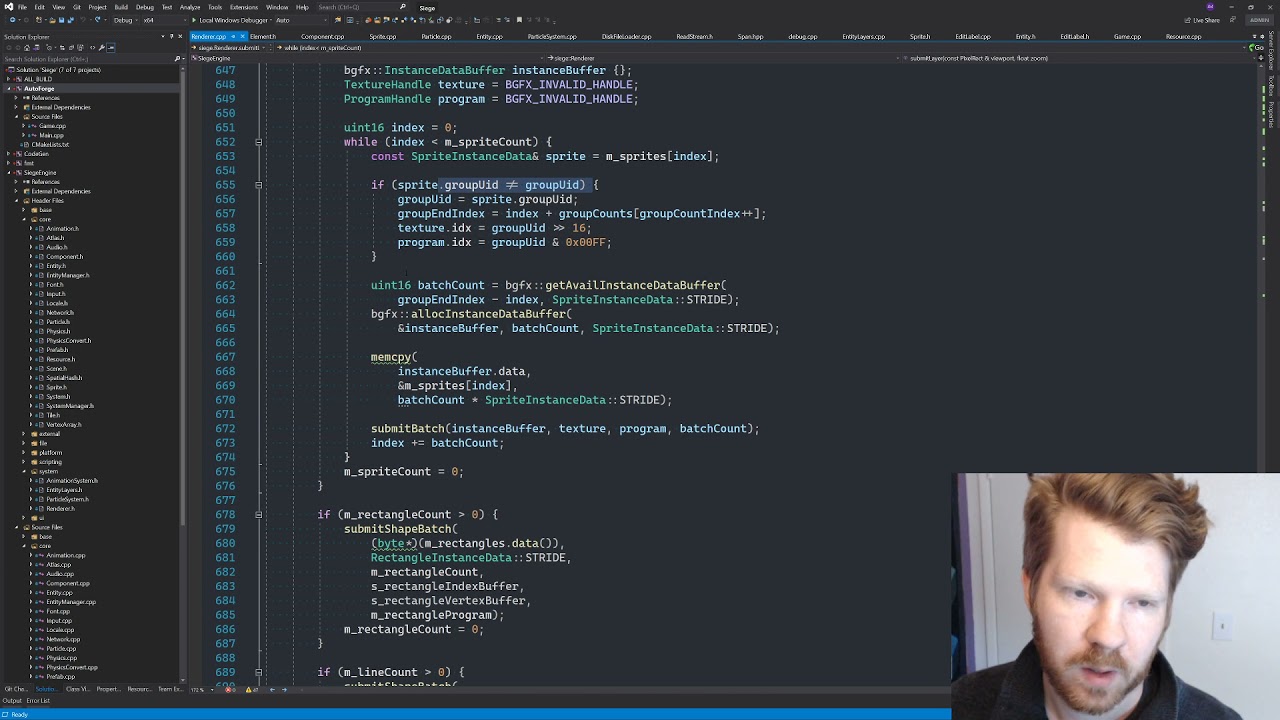Switch to the EntityLayers.cpp tab
This screenshot has height=720, width=1280.
pos(863,37)
